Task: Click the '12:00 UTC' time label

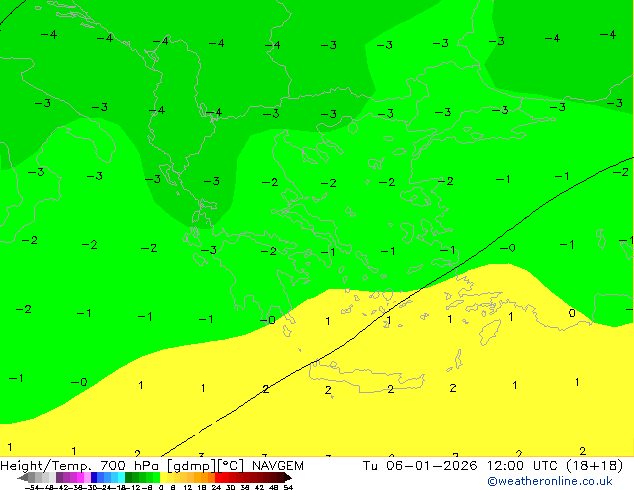Action: [524, 466]
